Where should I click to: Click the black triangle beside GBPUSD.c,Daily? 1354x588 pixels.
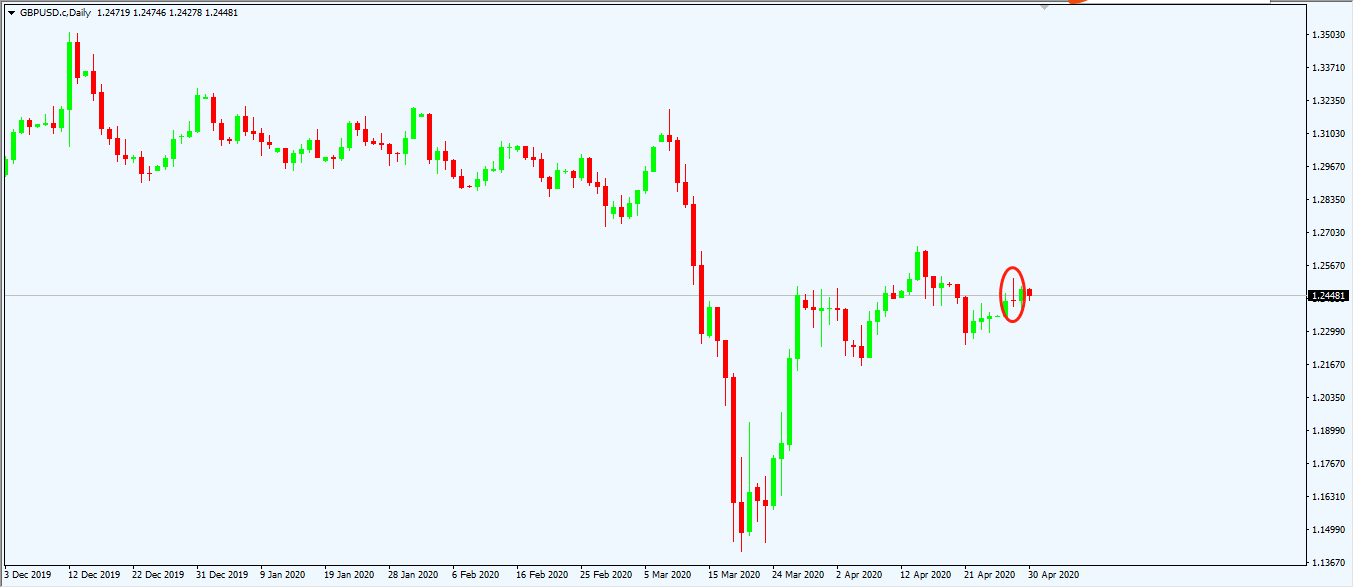coord(11,13)
